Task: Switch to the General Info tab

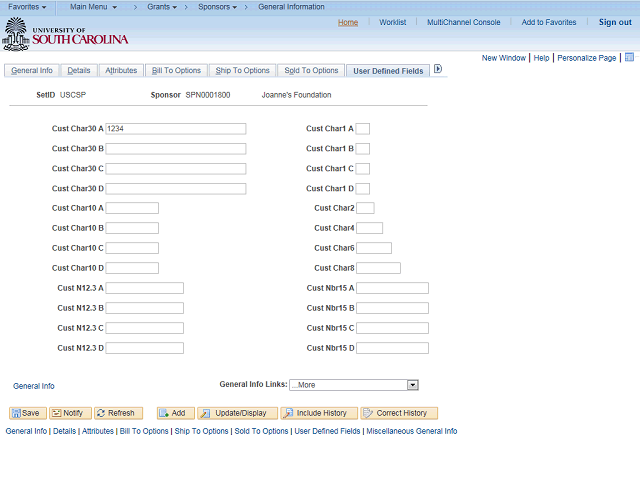Action: pyautogui.click(x=32, y=71)
